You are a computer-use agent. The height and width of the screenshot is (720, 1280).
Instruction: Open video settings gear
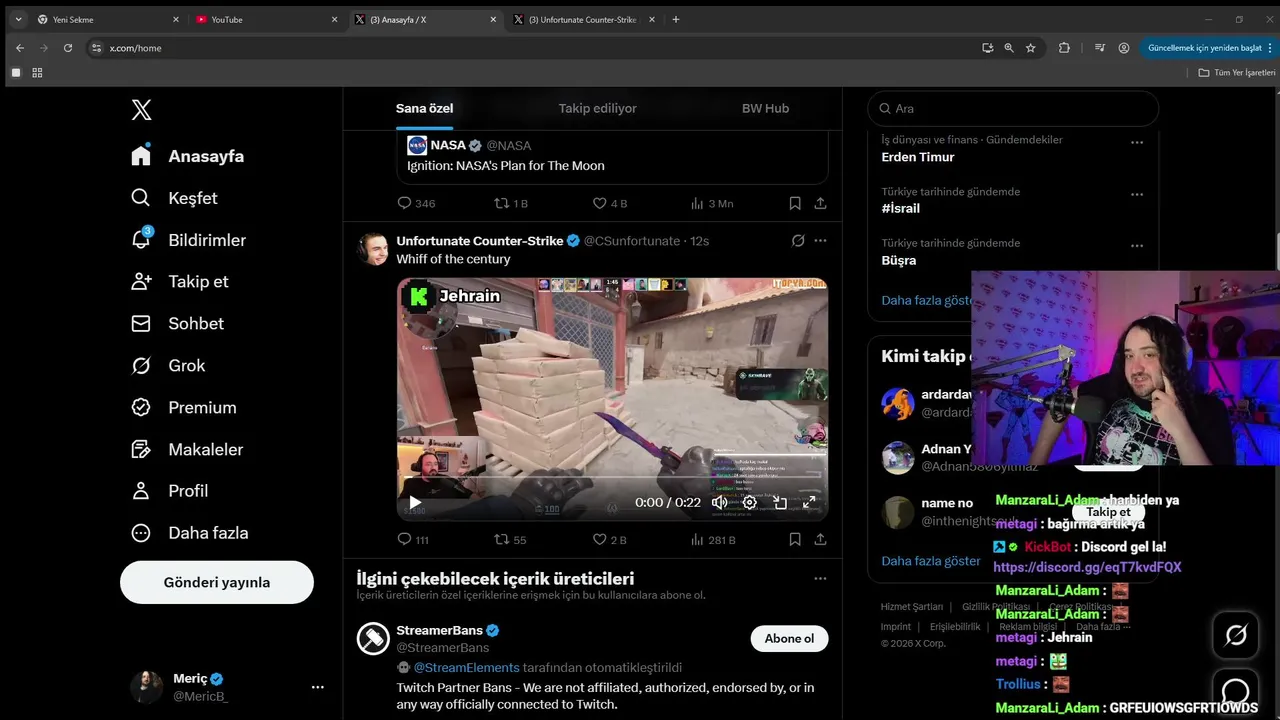click(x=749, y=502)
